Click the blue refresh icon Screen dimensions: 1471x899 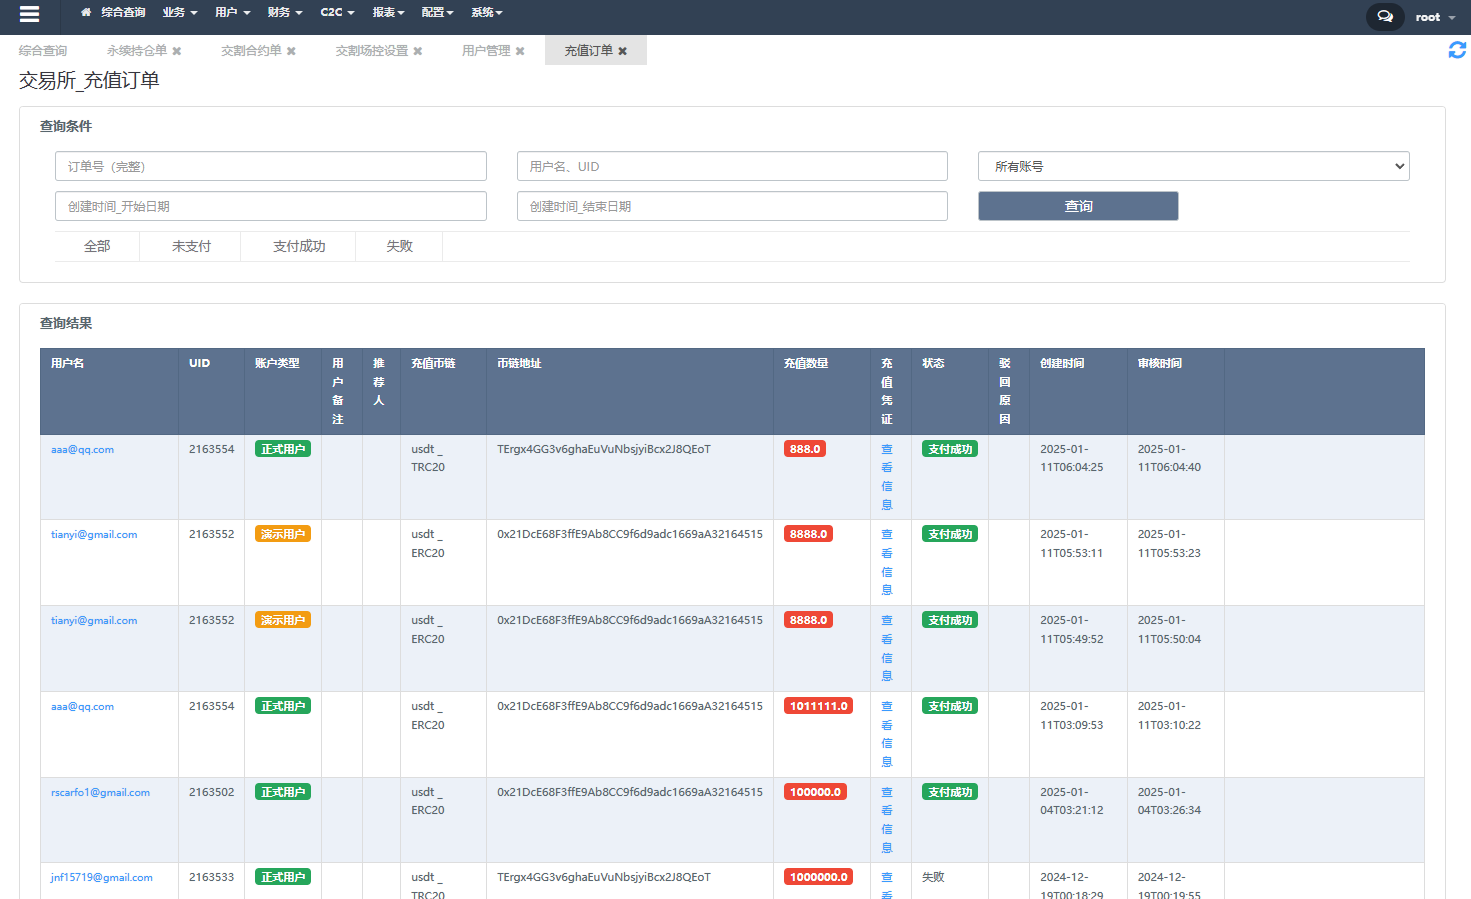pyautogui.click(x=1457, y=50)
